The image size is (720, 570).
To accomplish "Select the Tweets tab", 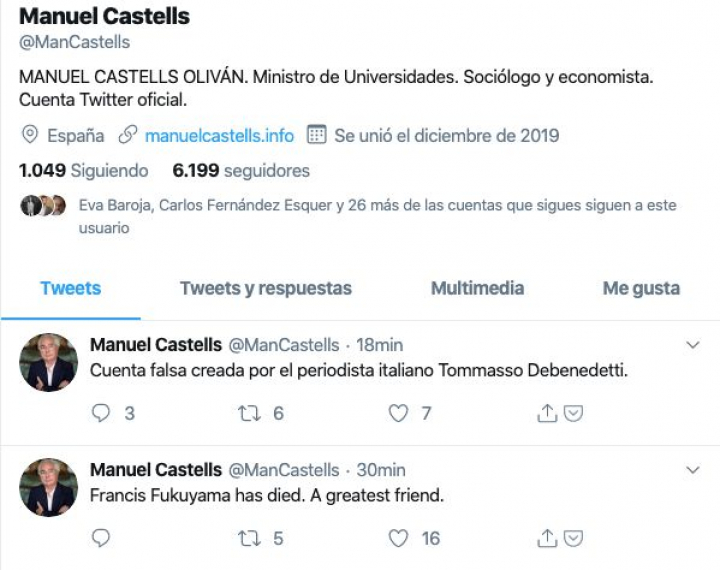I will [70, 289].
